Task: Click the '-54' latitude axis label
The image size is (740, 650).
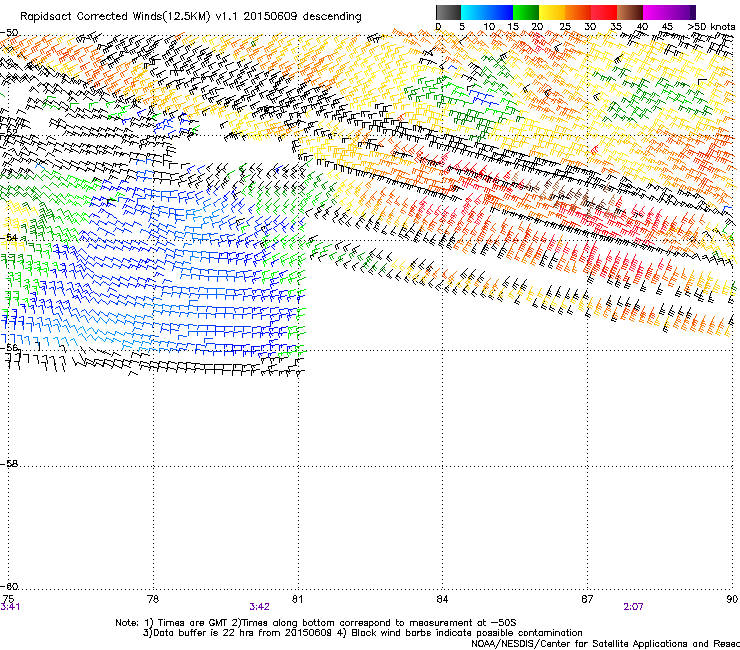Action: [x=9, y=237]
